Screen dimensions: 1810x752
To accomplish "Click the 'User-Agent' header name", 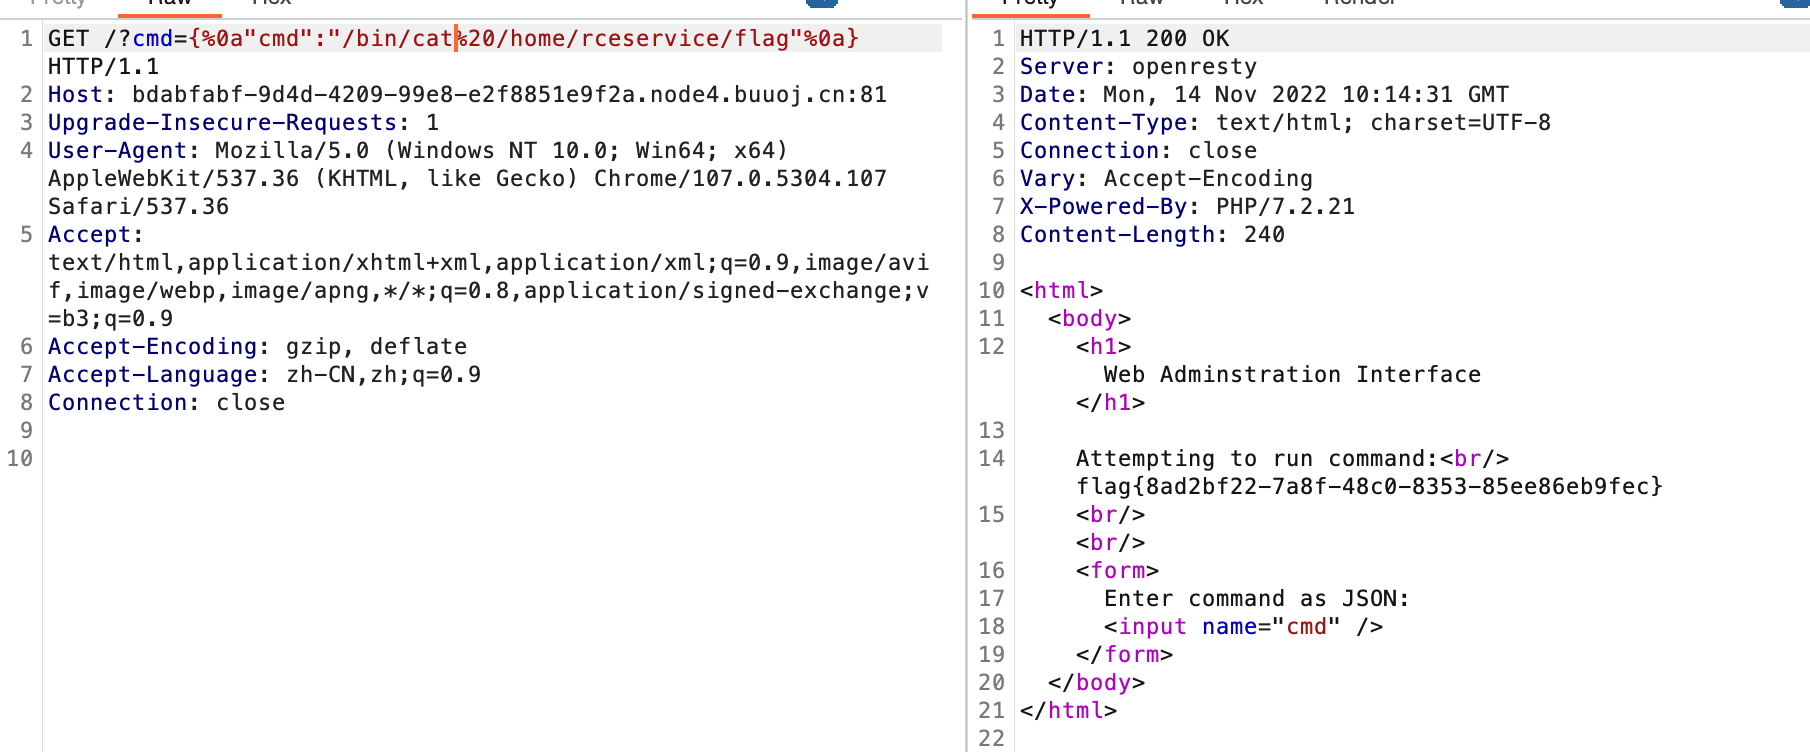I will tap(117, 150).
